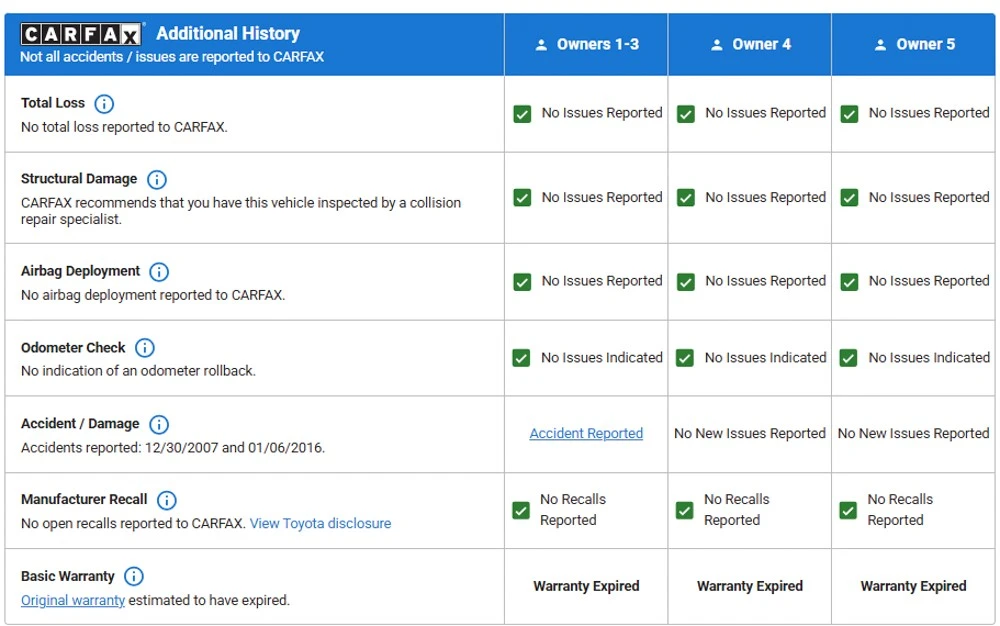Click 'No Issues Indicated' under Owners 1-3
The image size is (1000, 626).
(602, 358)
